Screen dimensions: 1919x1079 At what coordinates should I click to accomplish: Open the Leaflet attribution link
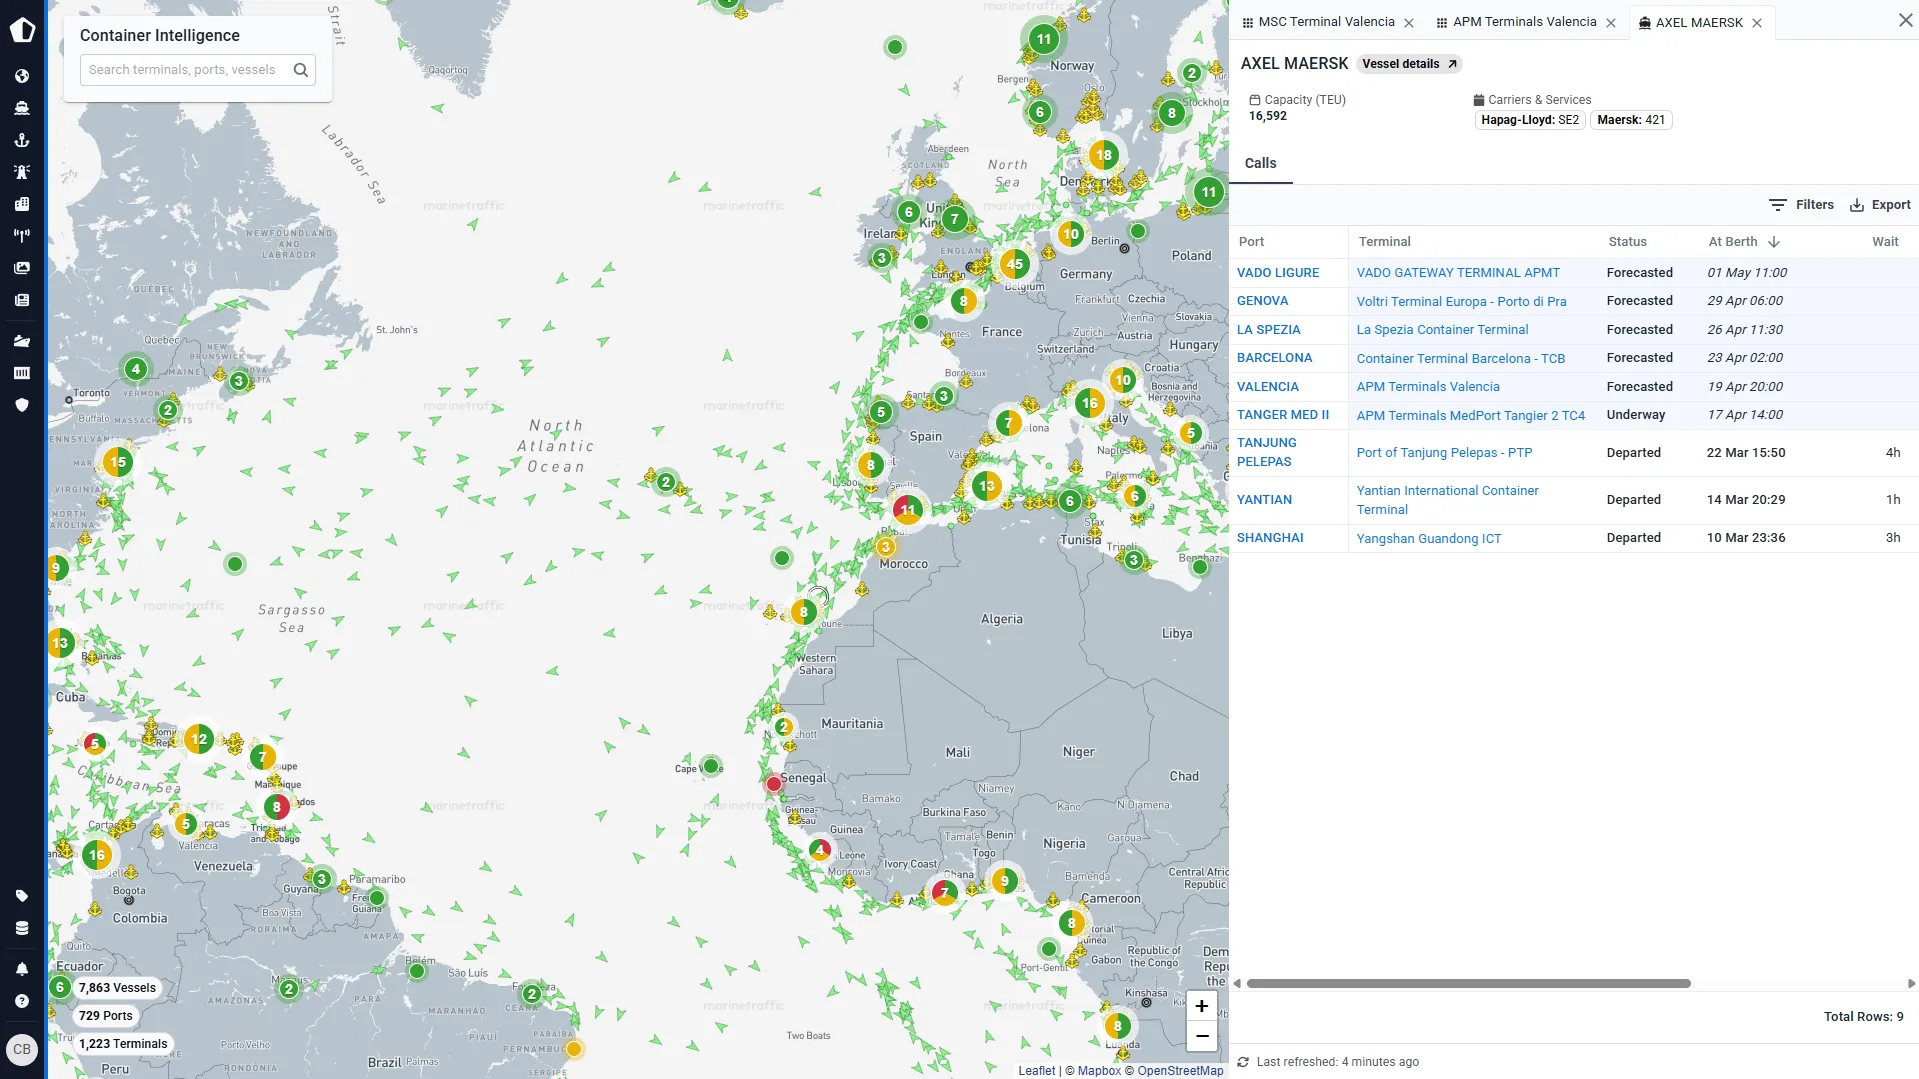[x=1036, y=1071]
